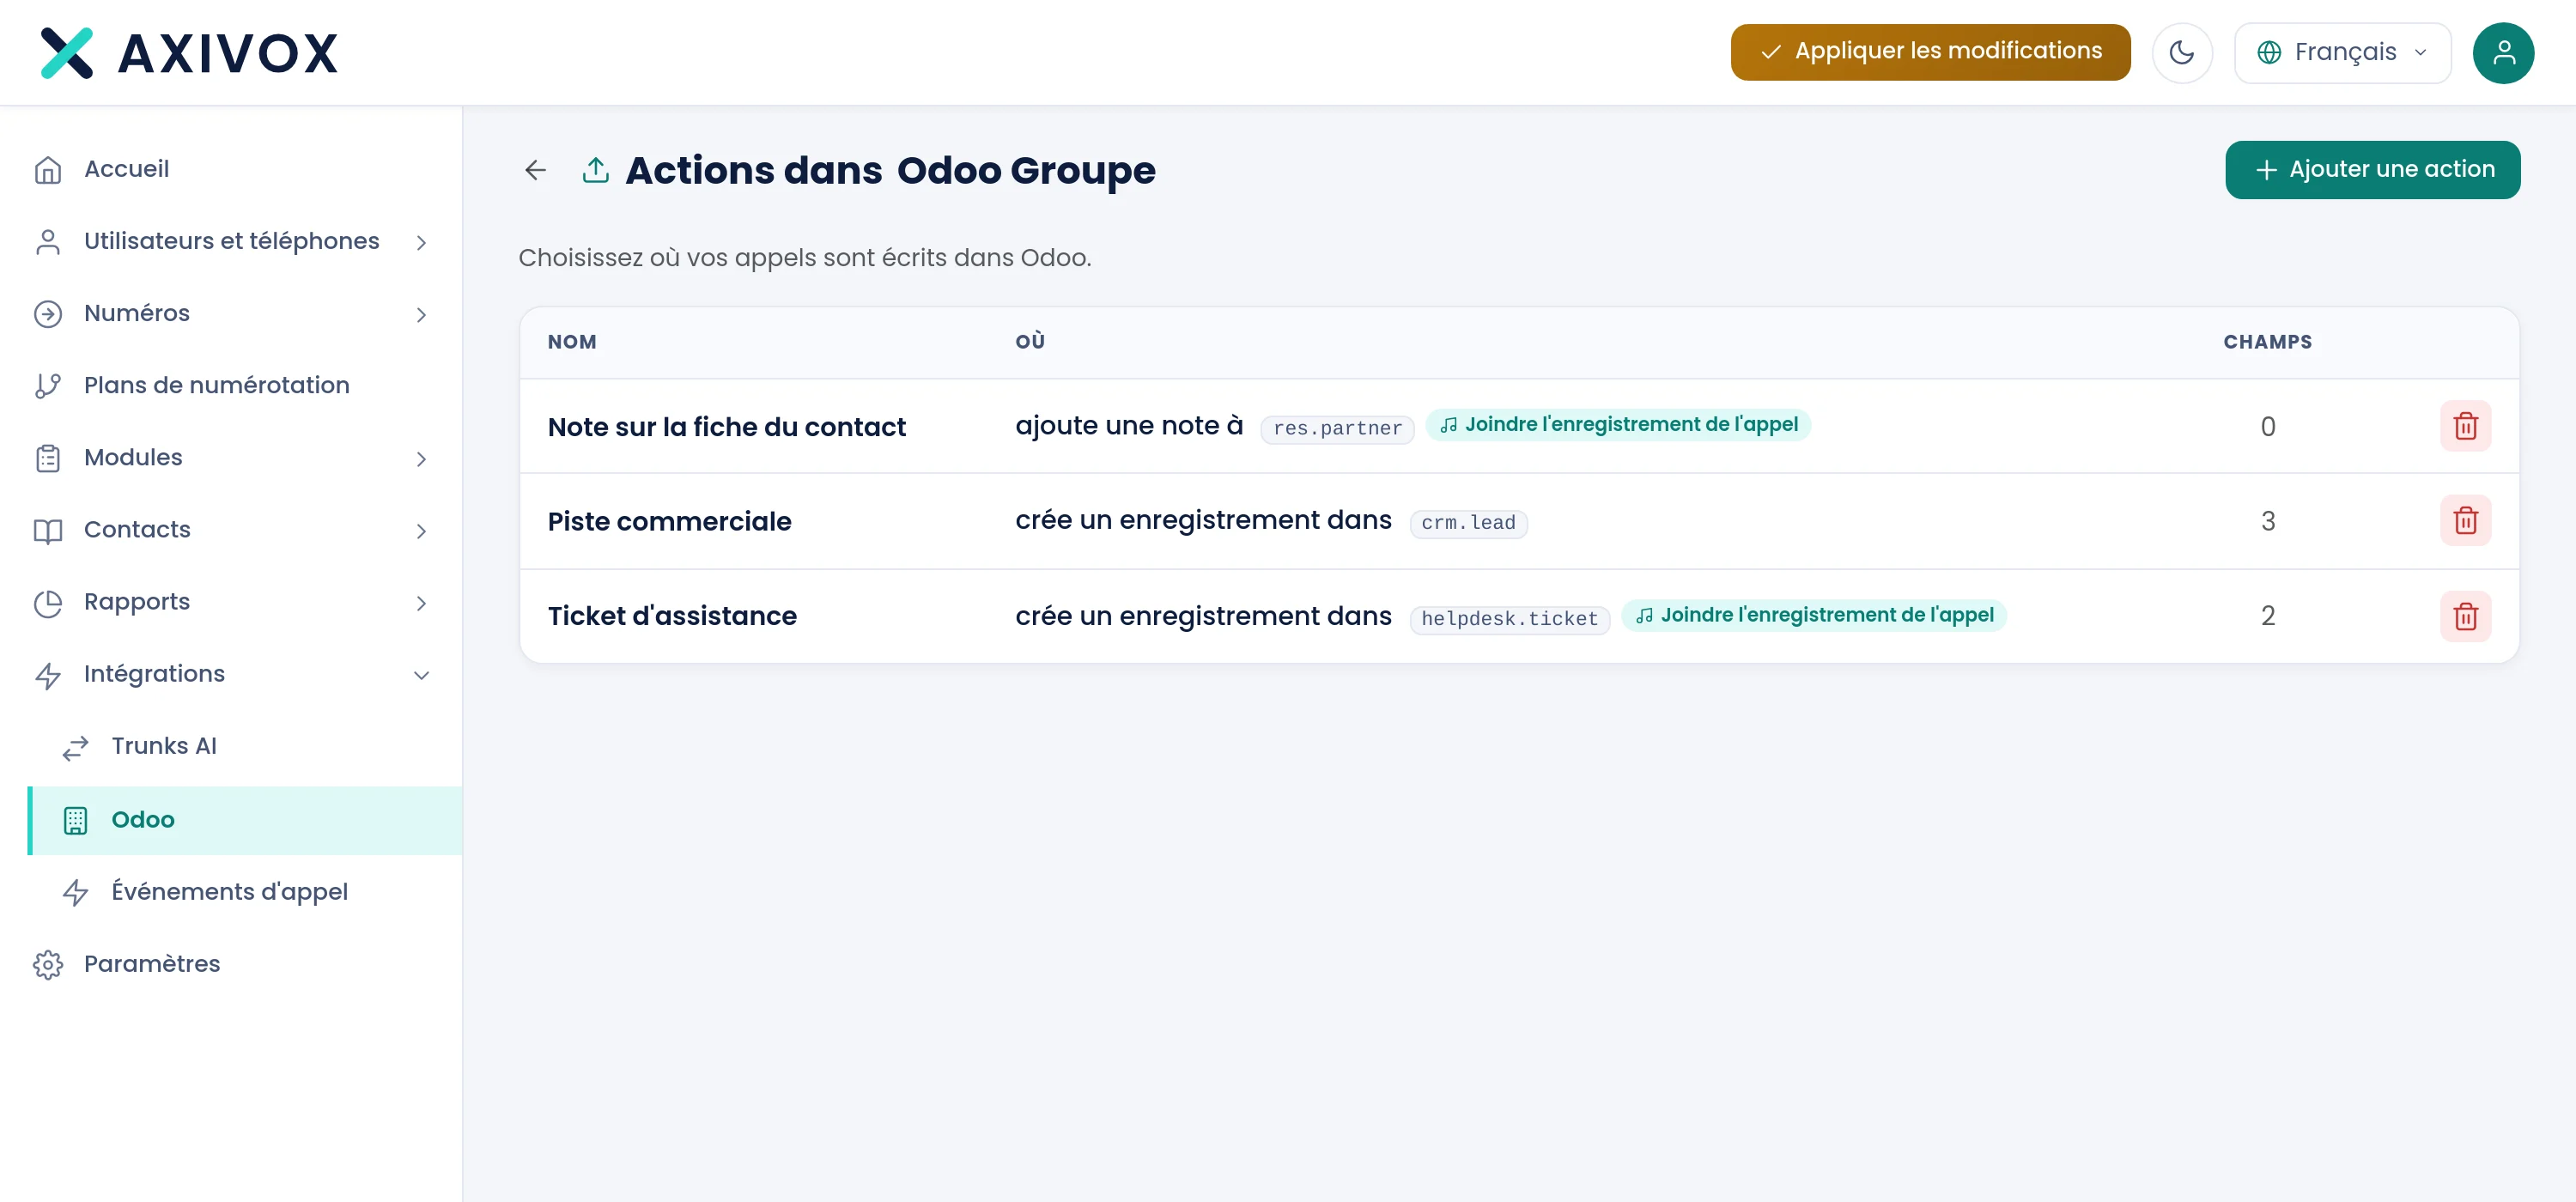Click the Accueil home icon
Viewport: 2576px width, 1202px height.
(x=48, y=170)
